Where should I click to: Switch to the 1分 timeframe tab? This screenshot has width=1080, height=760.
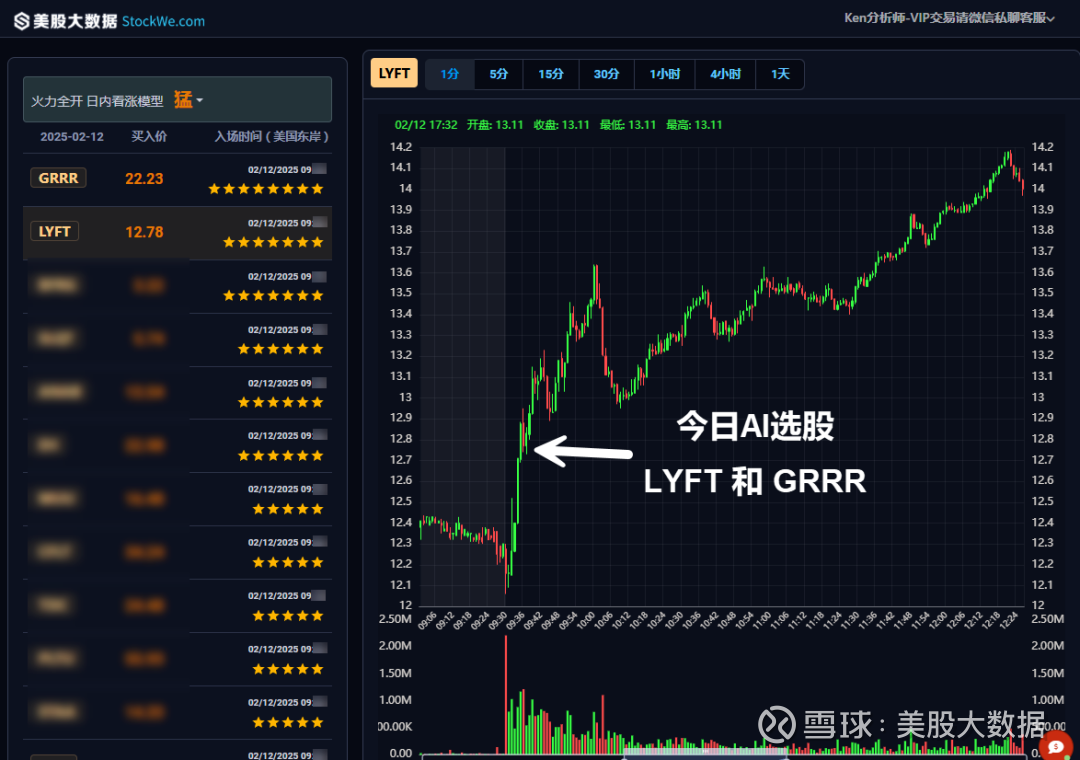click(450, 74)
